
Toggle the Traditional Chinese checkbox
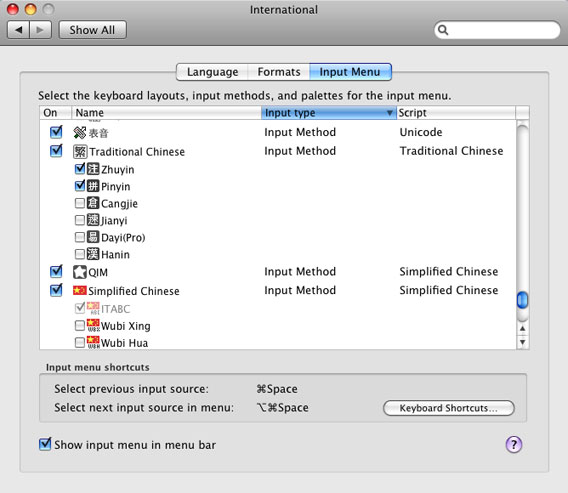click(56, 150)
